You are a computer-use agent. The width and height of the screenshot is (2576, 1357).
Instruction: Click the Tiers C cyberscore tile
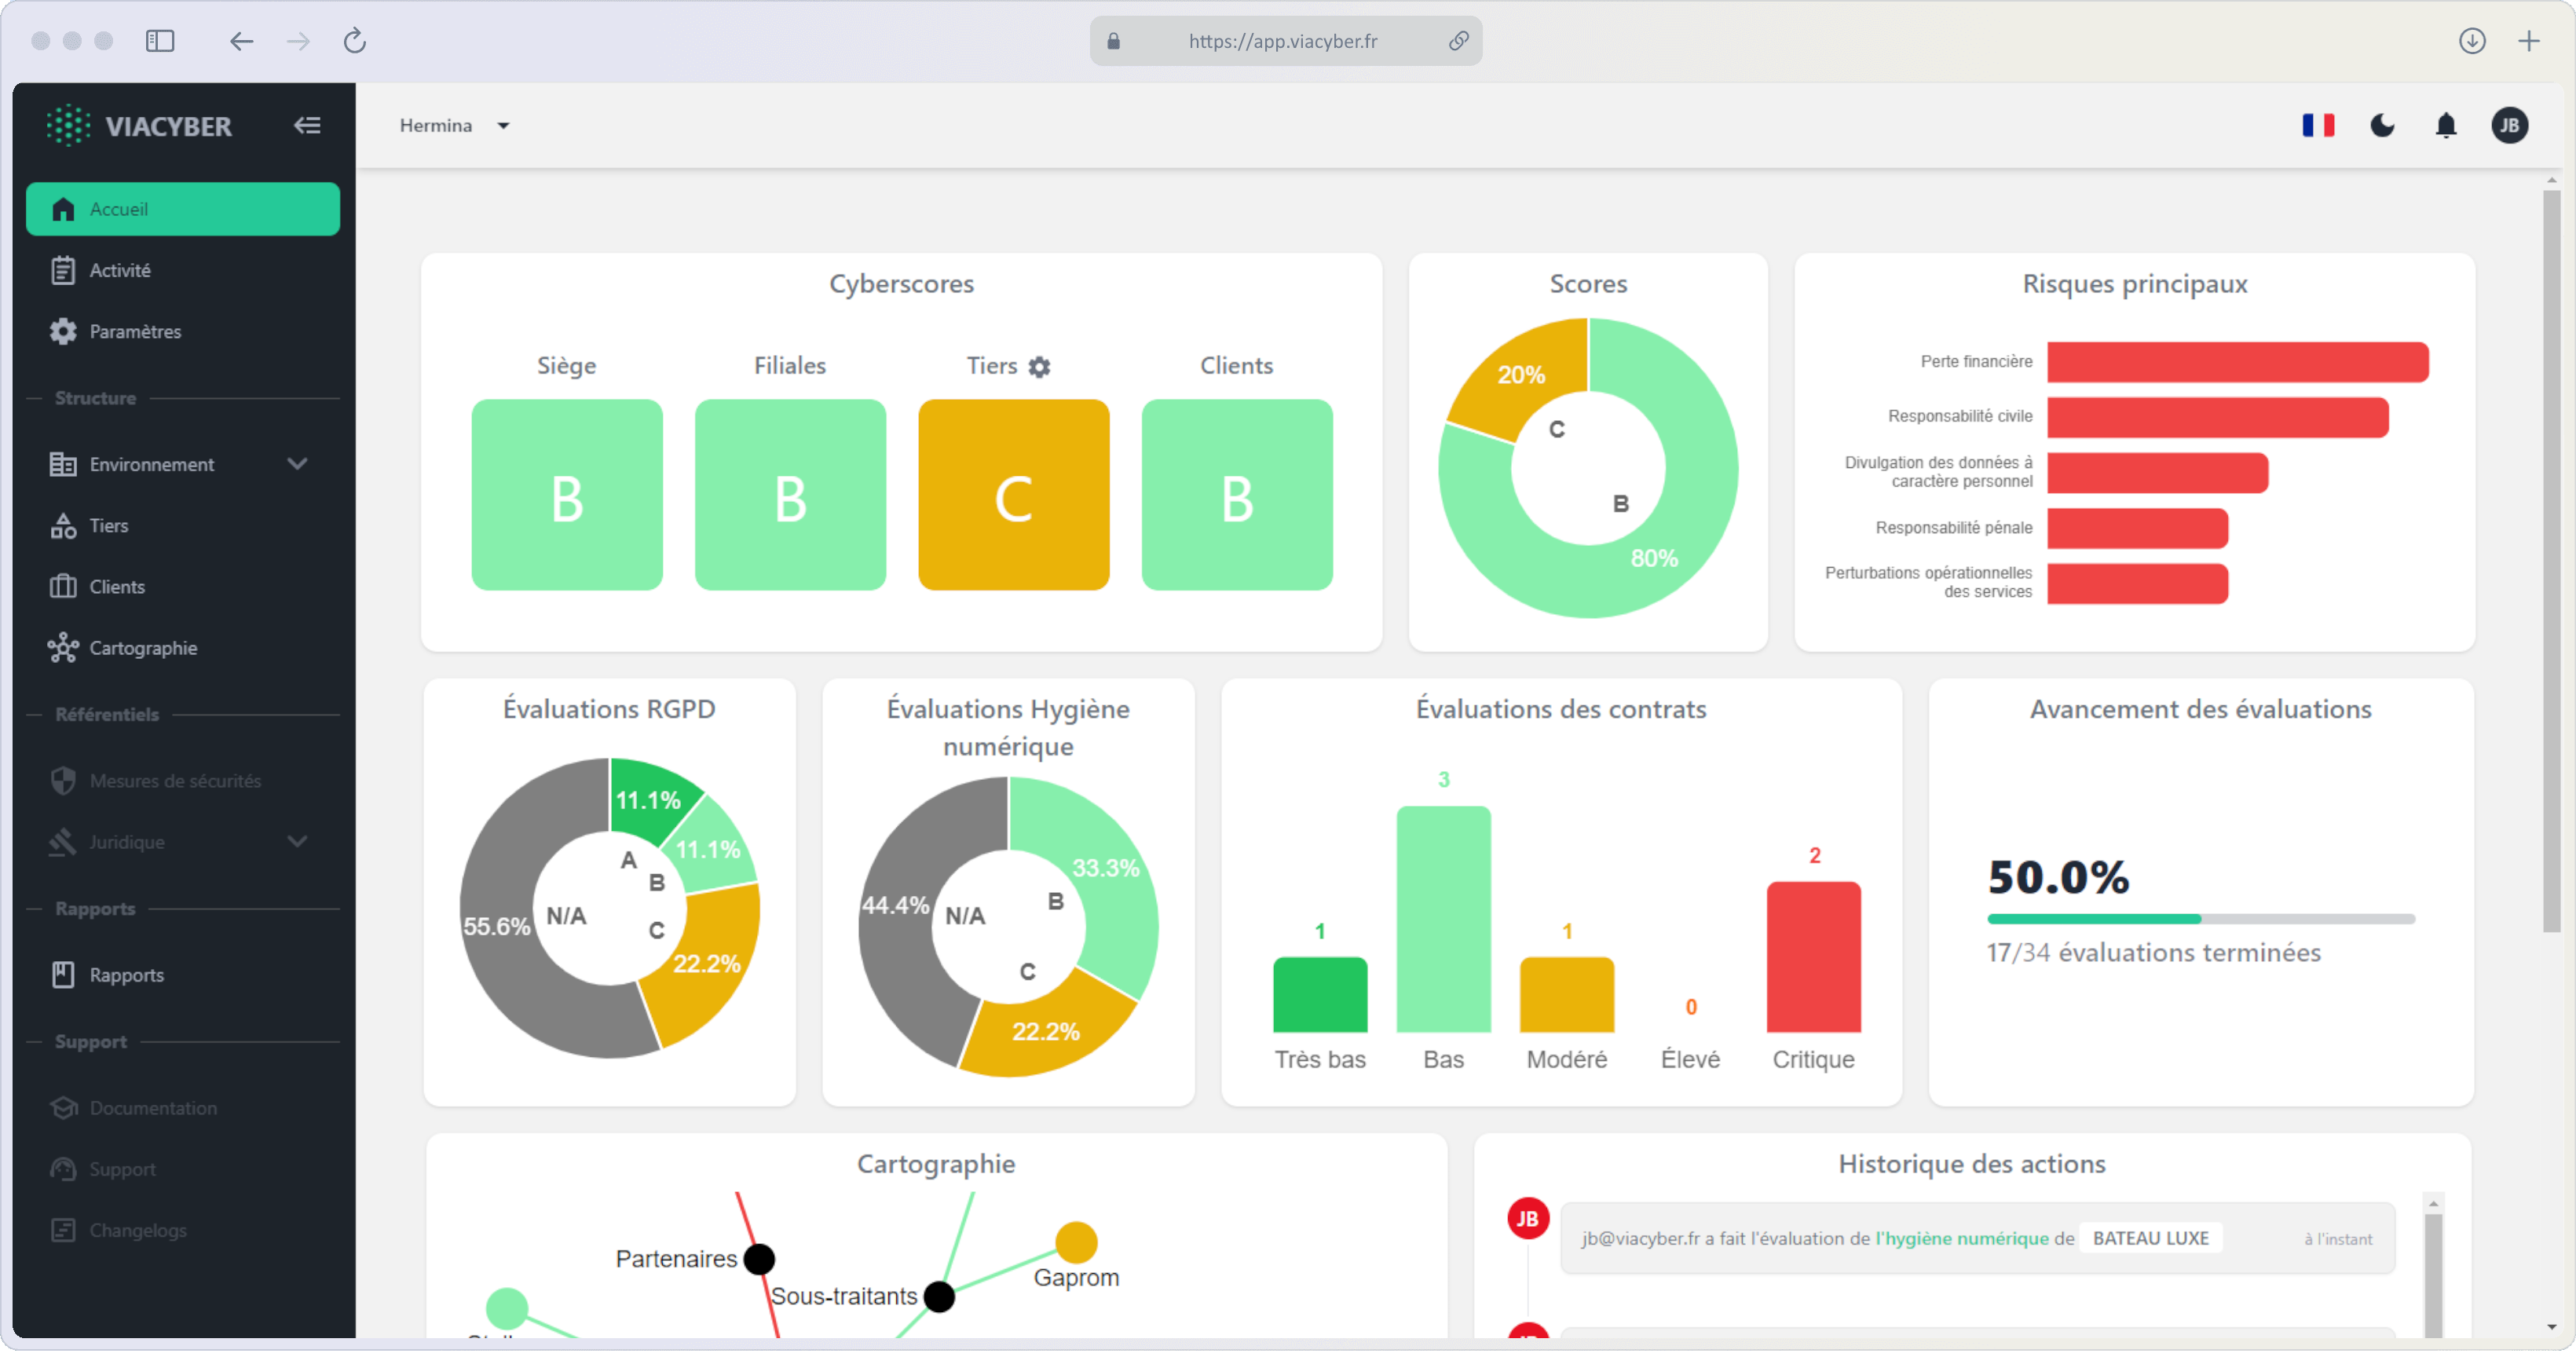click(x=1013, y=496)
